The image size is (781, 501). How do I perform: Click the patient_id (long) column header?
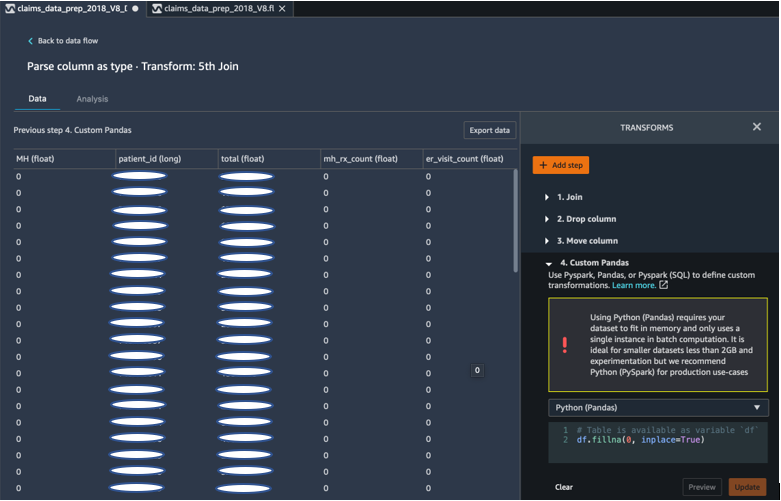click(167, 159)
